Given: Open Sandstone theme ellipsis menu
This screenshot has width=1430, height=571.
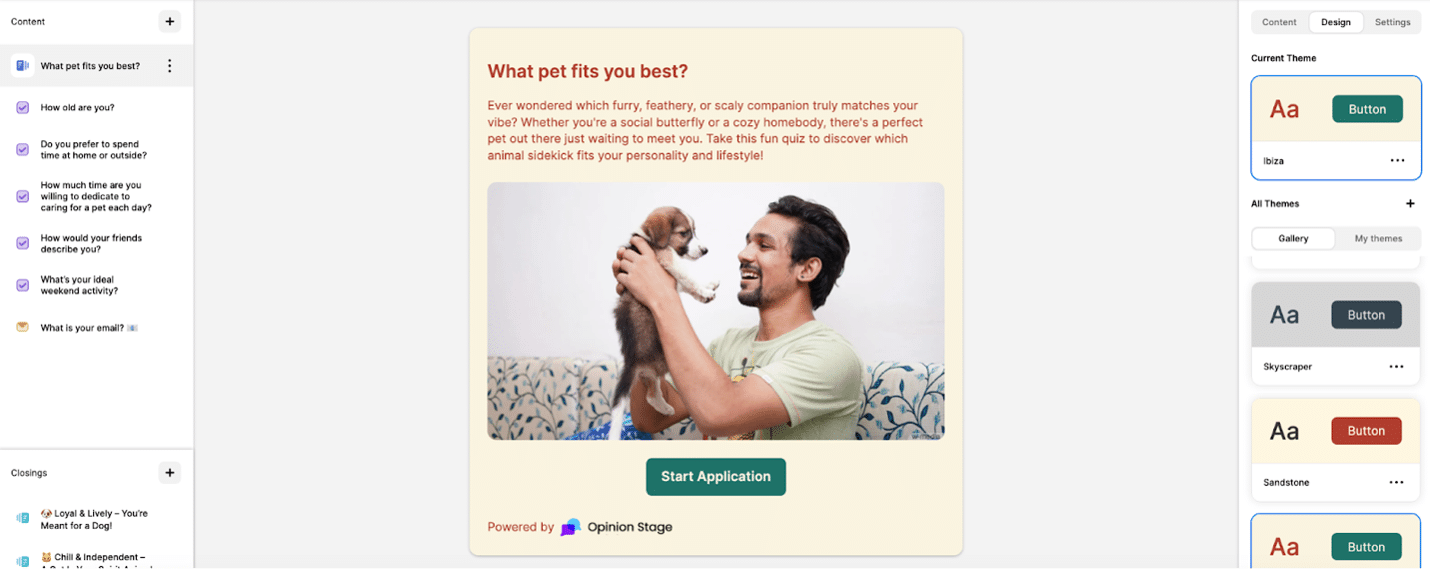Looking at the screenshot, I should click(1396, 483).
